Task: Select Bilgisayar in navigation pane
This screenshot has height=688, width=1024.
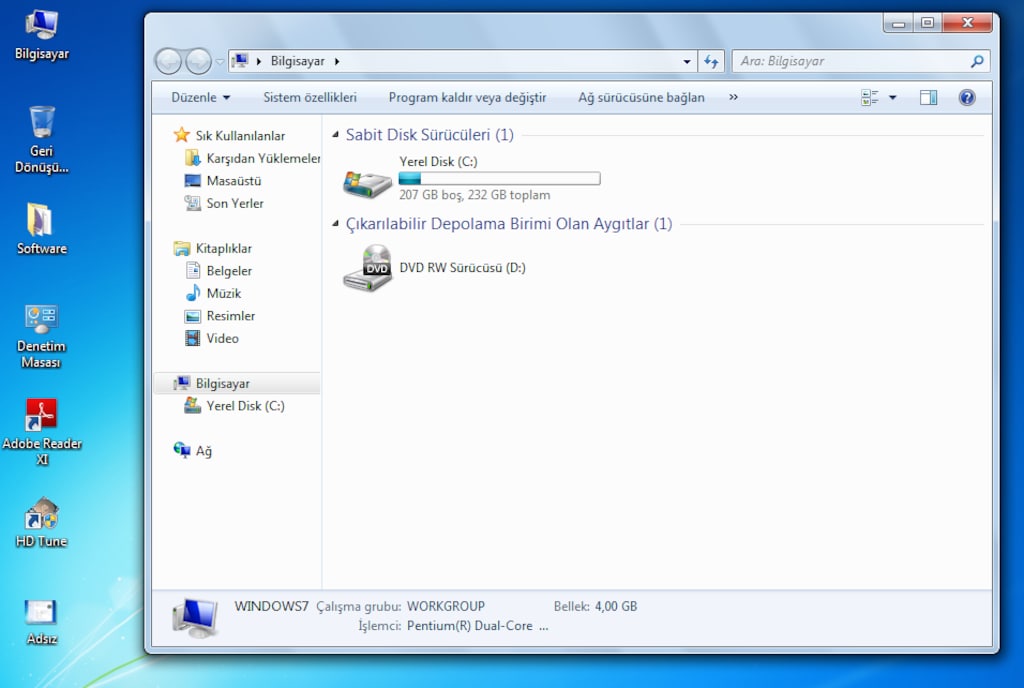Action: [x=237, y=383]
